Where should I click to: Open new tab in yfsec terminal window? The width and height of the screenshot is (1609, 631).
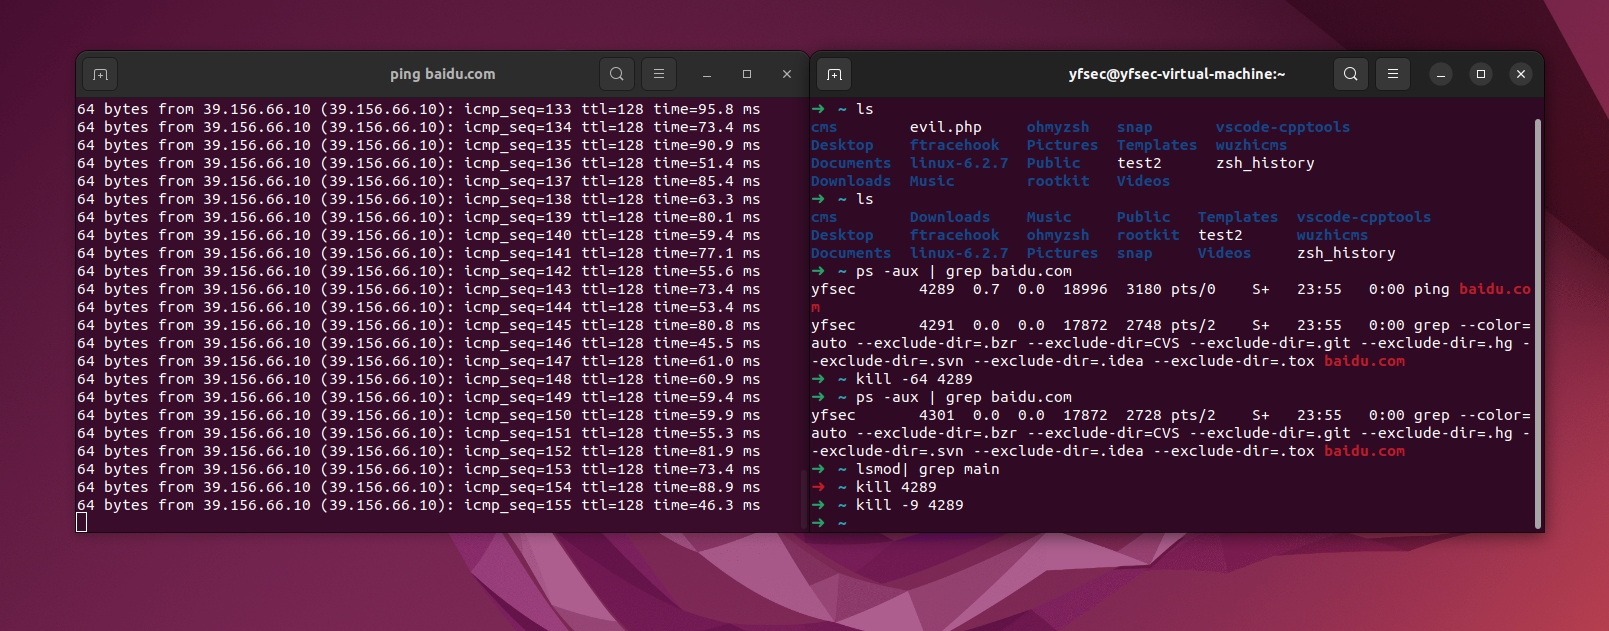(x=834, y=74)
